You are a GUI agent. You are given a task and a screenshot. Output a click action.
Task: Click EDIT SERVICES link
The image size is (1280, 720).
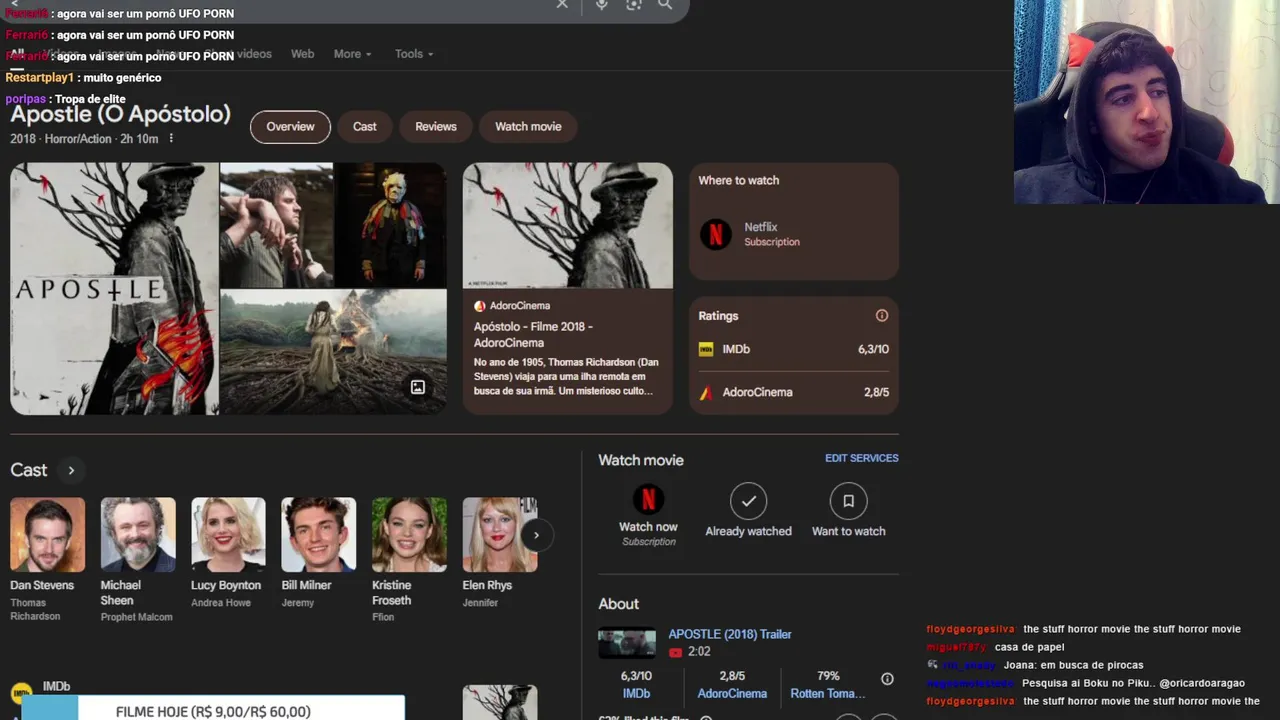862,458
